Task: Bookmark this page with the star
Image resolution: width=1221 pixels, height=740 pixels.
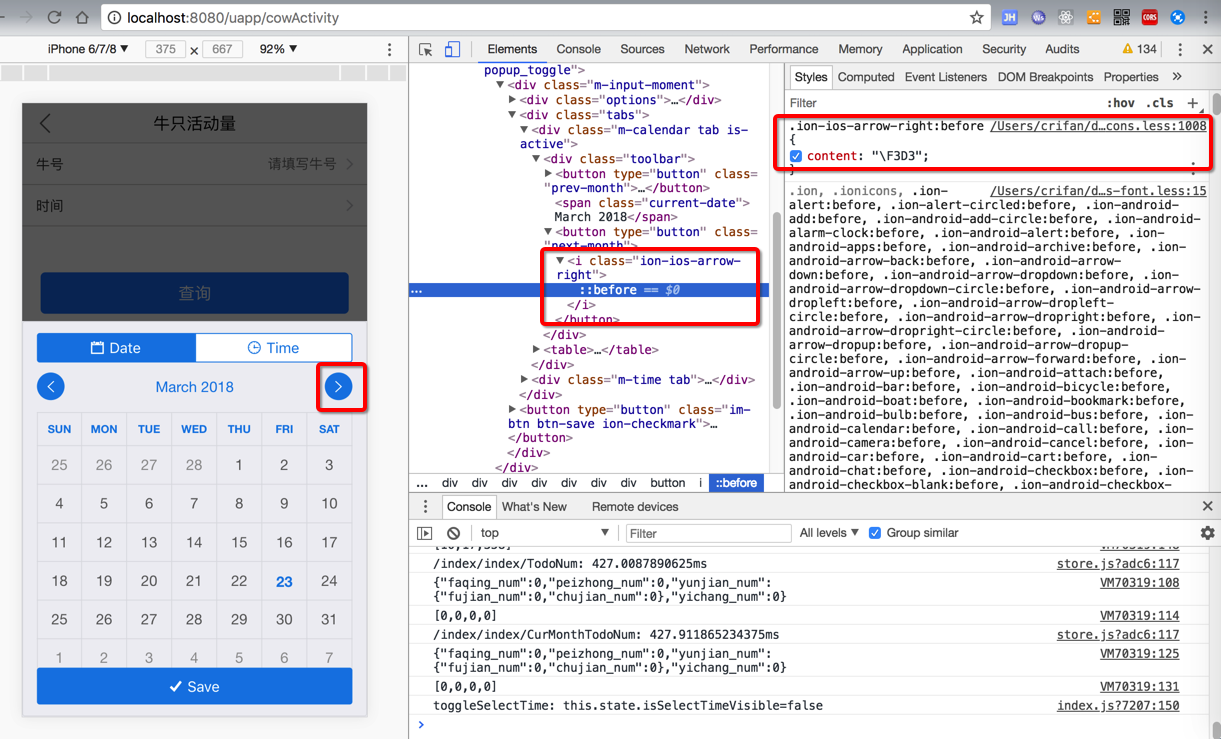Action: click(976, 17)
